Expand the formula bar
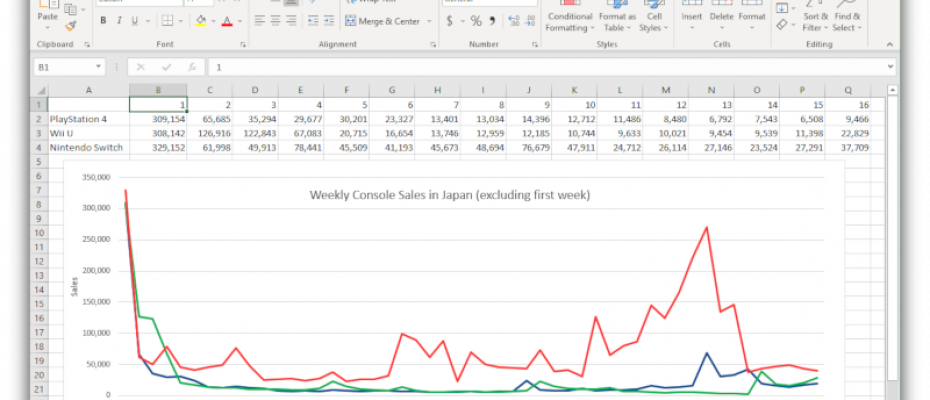 [890, 67]
